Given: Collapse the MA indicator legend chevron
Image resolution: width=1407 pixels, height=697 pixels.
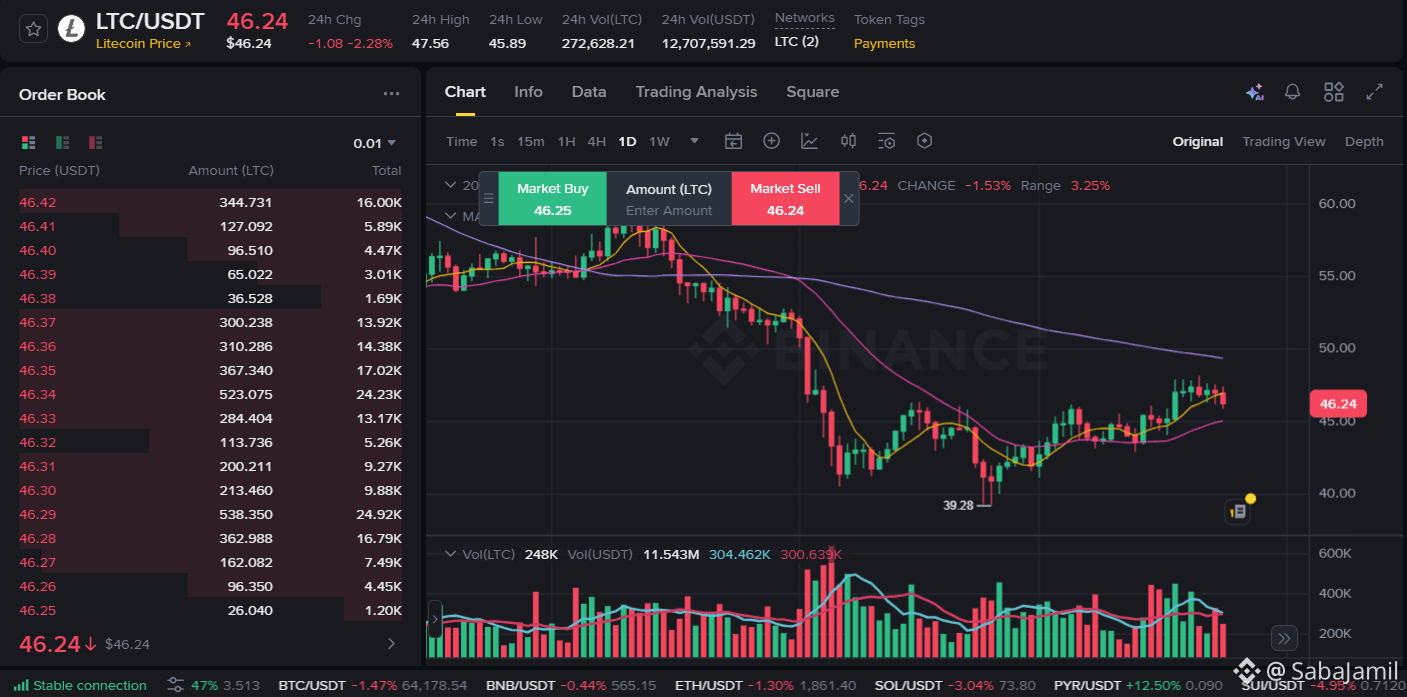Looking at the screenshot, I should (x=450, y=216).
